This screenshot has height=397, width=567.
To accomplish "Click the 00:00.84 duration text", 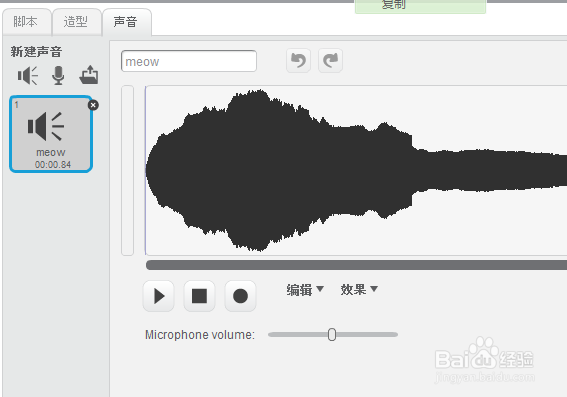I will [53, 165].
